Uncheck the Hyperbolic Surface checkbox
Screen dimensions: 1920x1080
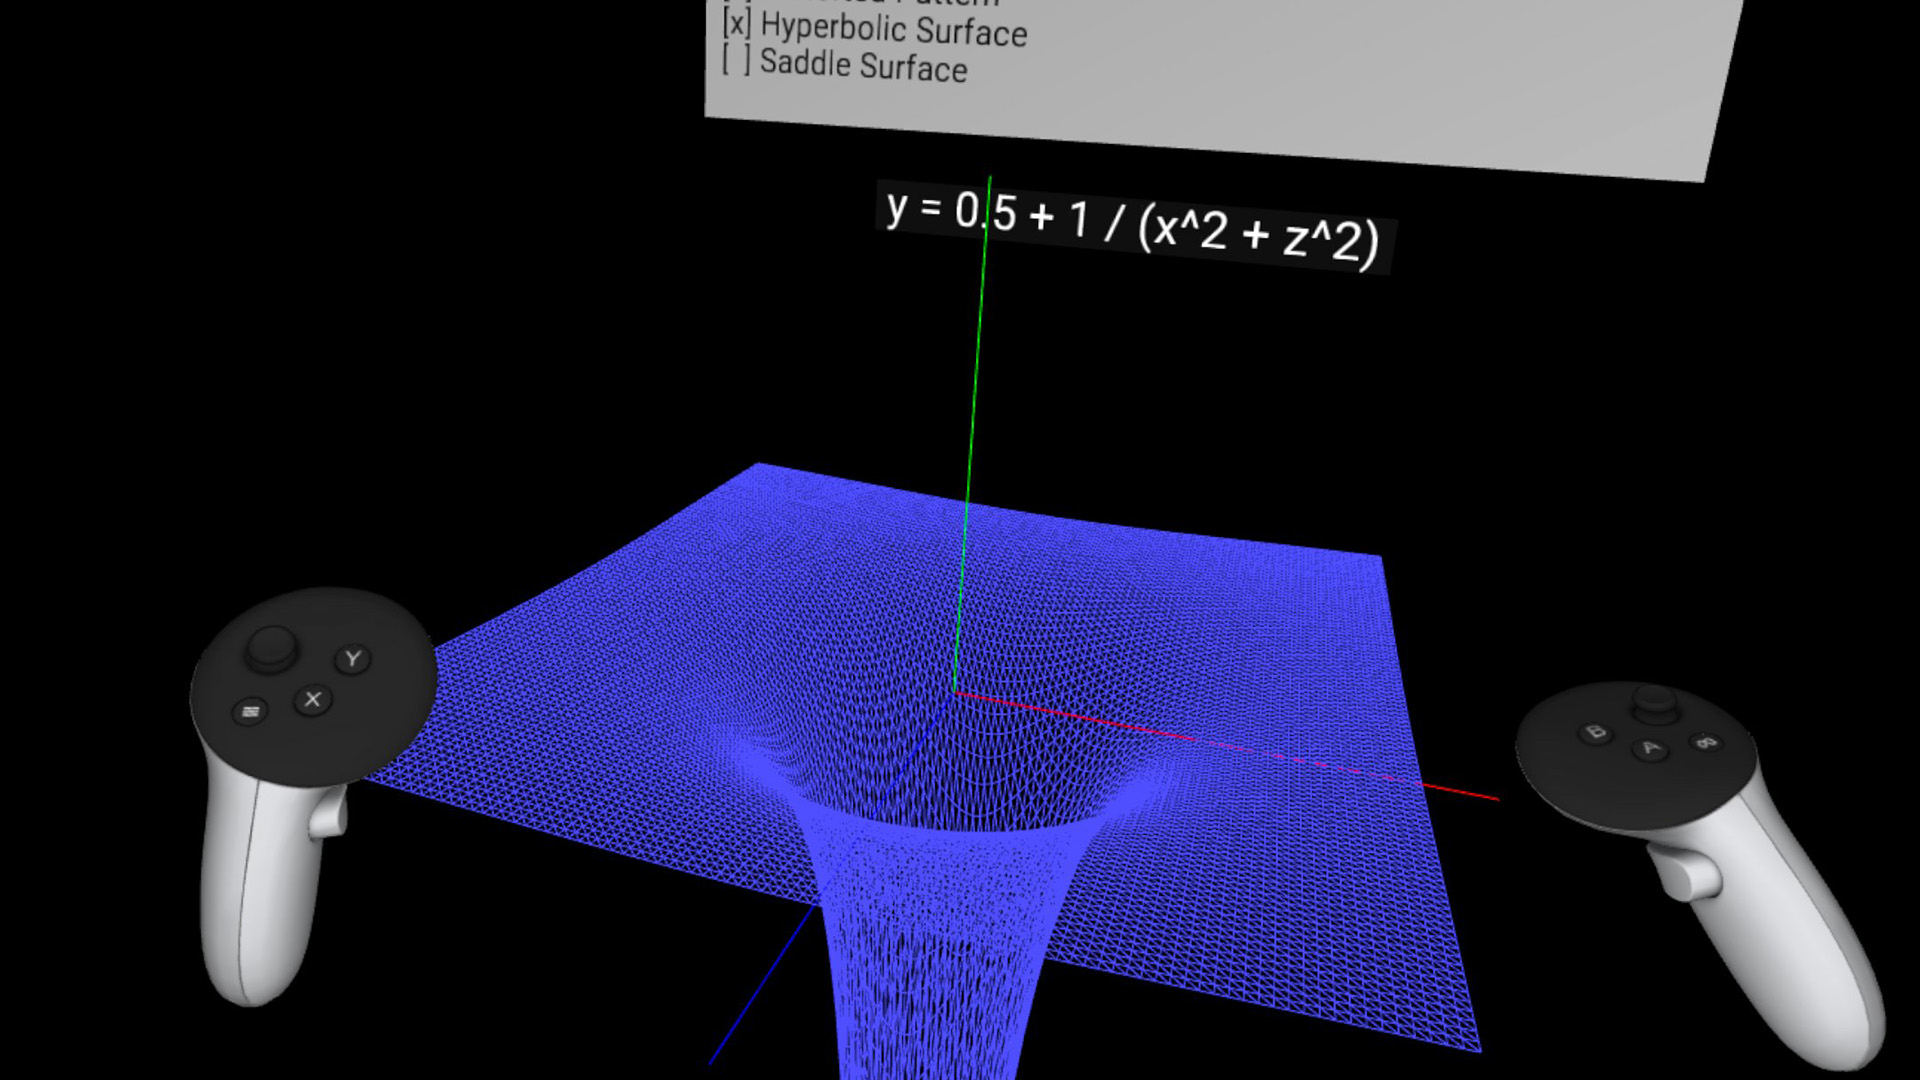coord(737,21)
